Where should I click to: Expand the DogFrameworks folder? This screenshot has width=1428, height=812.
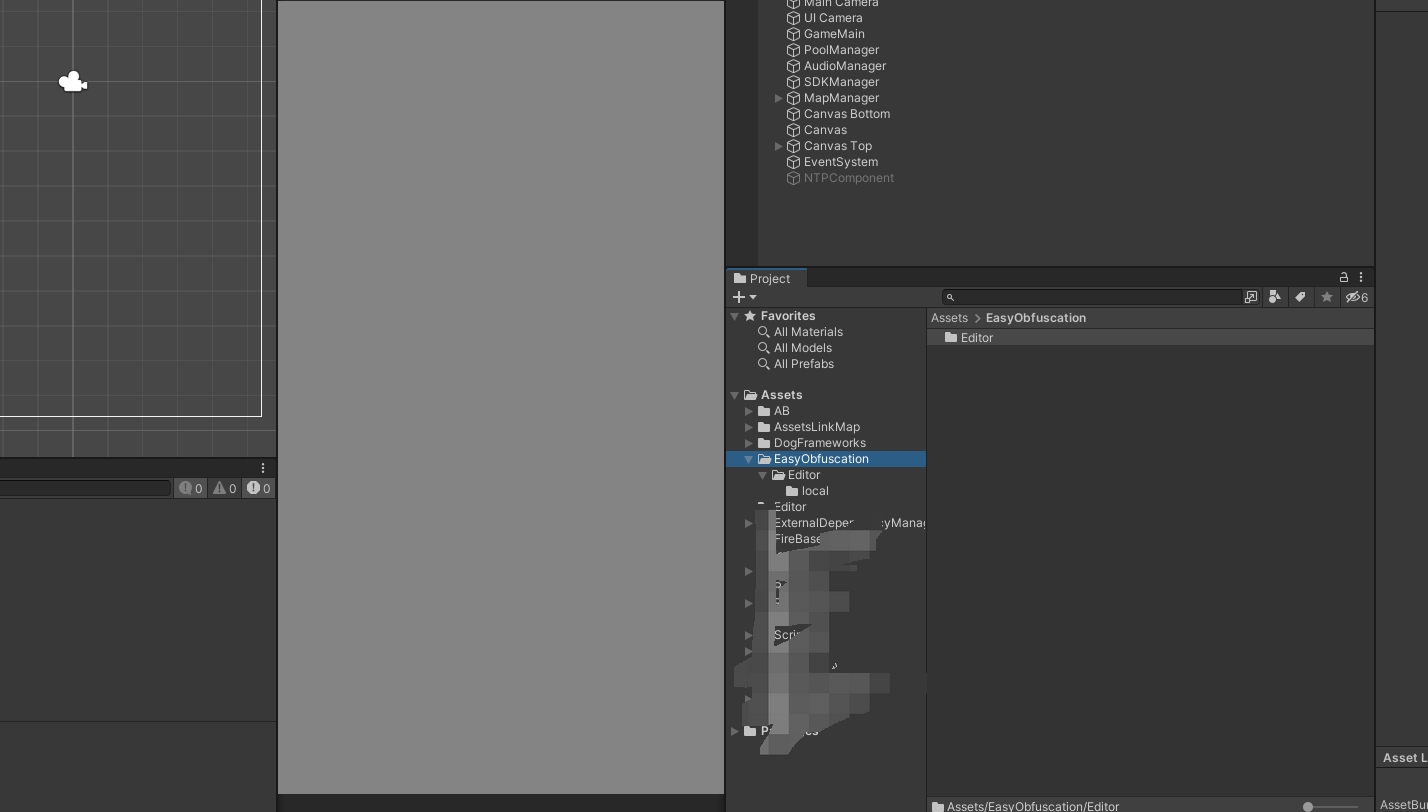click(749, 443)
